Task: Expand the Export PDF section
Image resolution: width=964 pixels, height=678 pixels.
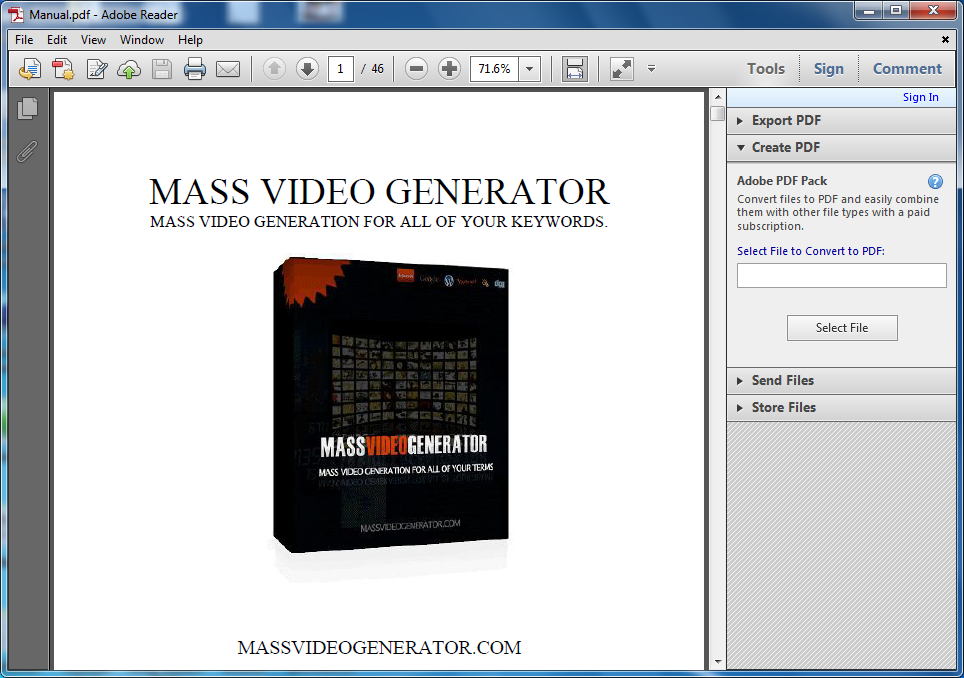Action: (x=841, y=120)
